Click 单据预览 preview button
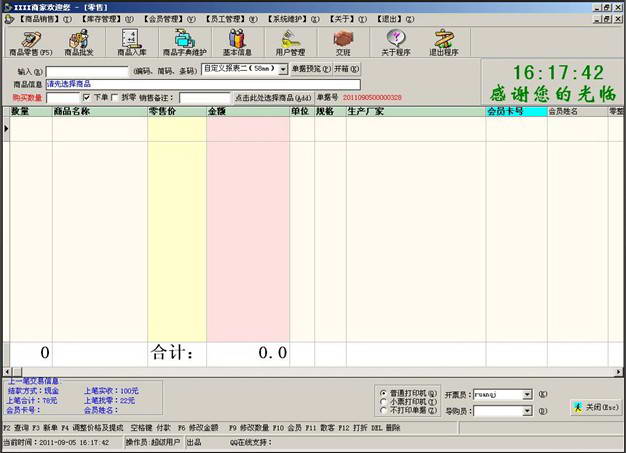Screen dimensions: 626x453 pyautogui.click(x=311, y=69)
